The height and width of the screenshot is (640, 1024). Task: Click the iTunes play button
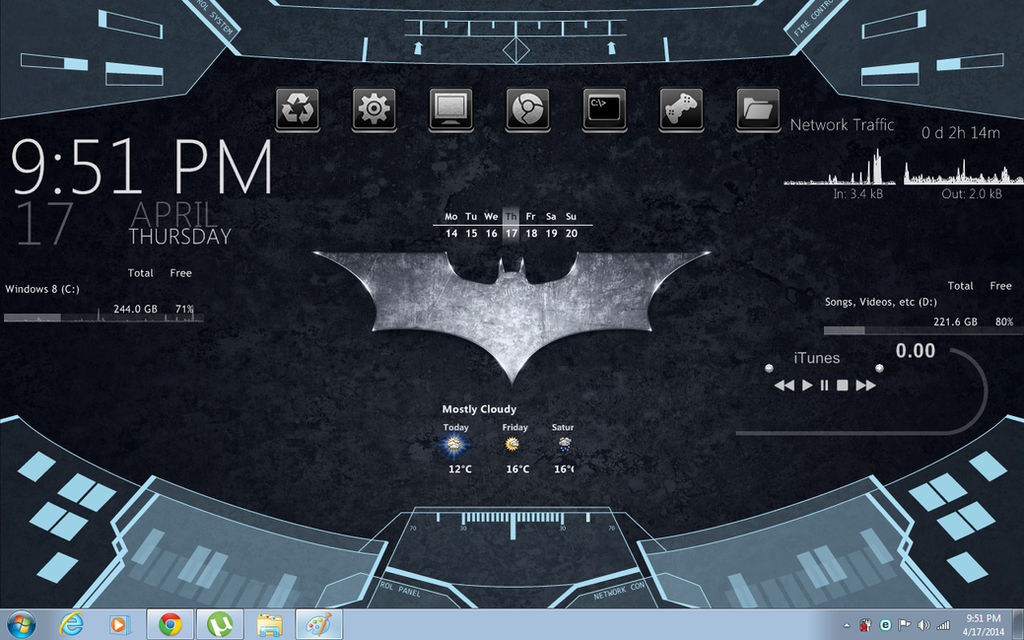coord(807,385)
